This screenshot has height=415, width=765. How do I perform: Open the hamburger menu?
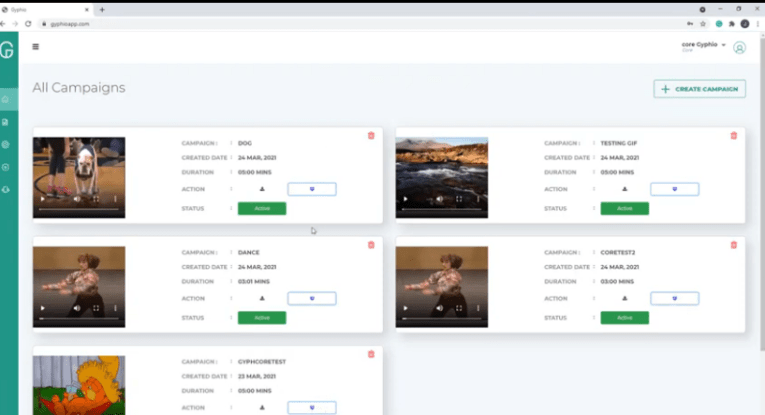click(x=36, y=47)
